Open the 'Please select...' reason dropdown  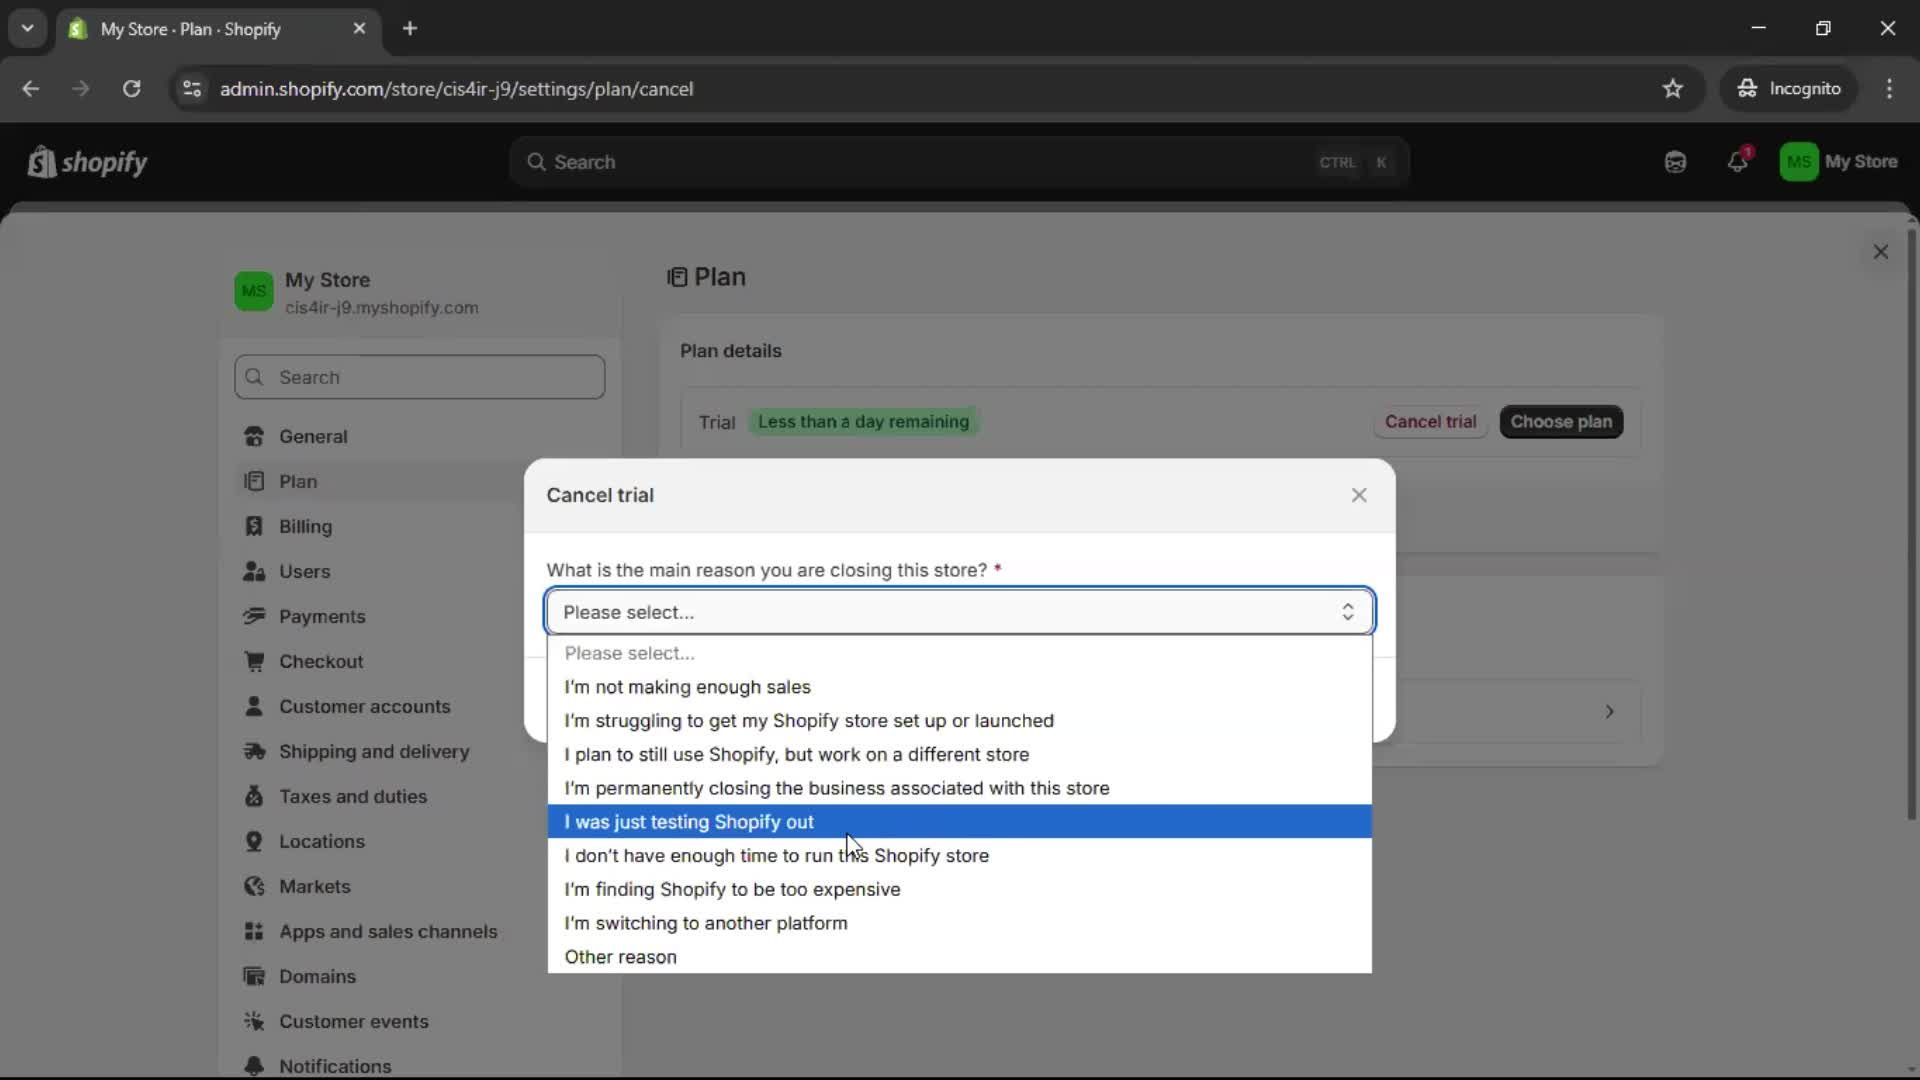point(957,611)
